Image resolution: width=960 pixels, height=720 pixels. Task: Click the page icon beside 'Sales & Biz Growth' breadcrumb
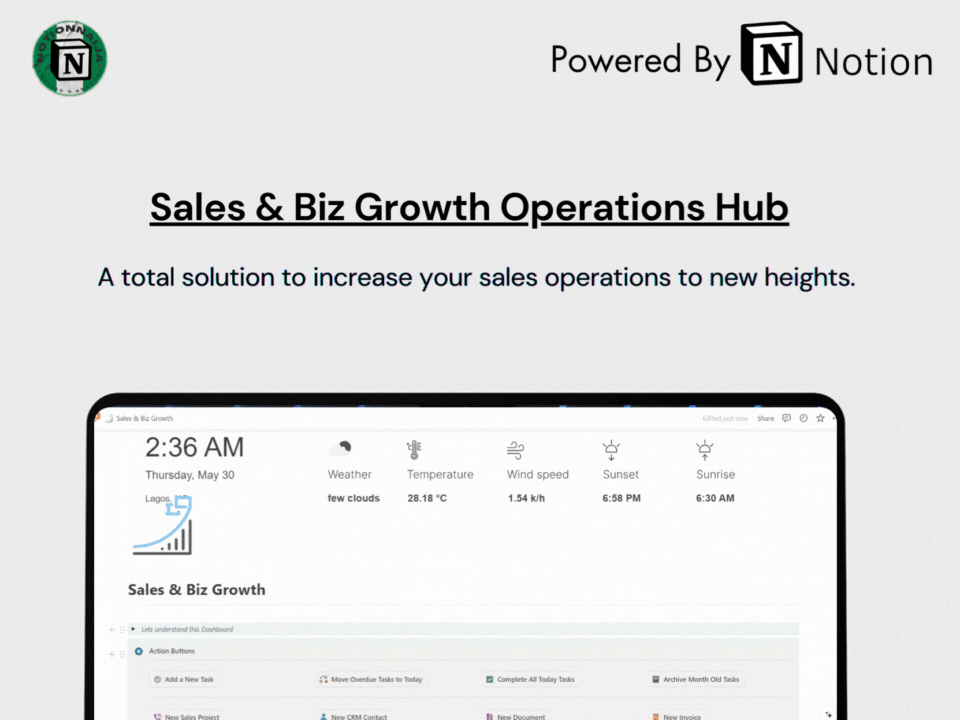pos(110,419)
